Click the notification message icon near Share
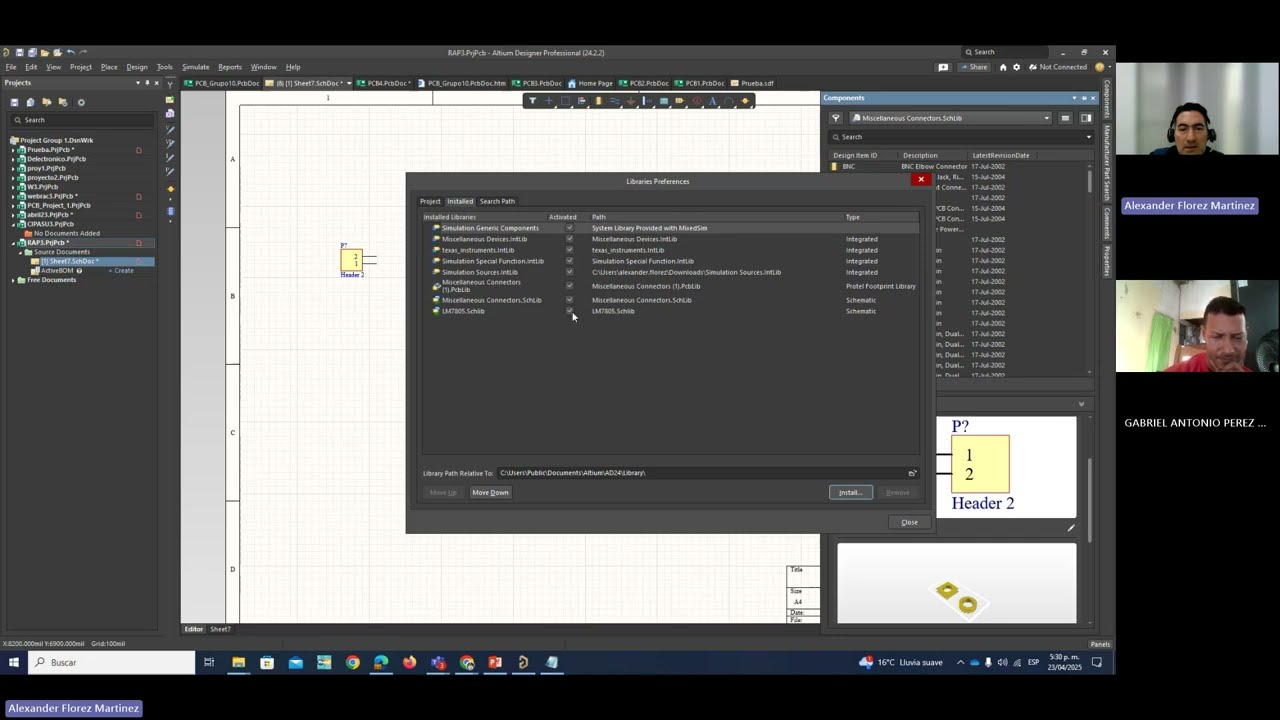This screenshot has width=1280, height=720. 943,67
